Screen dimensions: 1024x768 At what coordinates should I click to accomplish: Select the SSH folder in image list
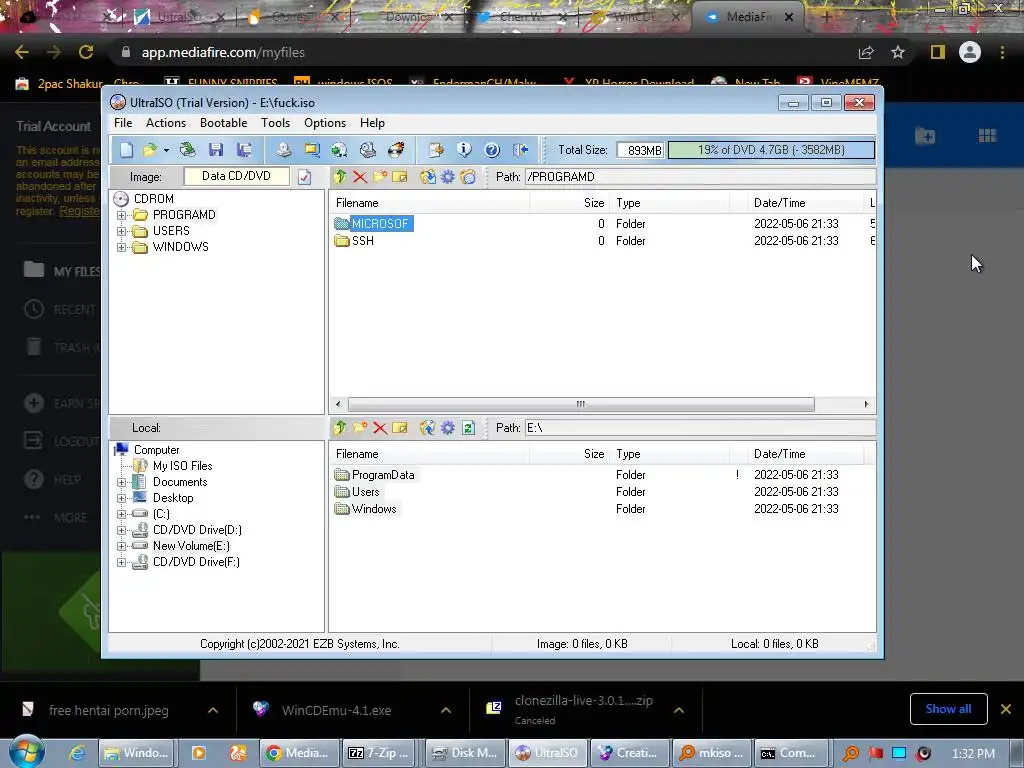362,241
